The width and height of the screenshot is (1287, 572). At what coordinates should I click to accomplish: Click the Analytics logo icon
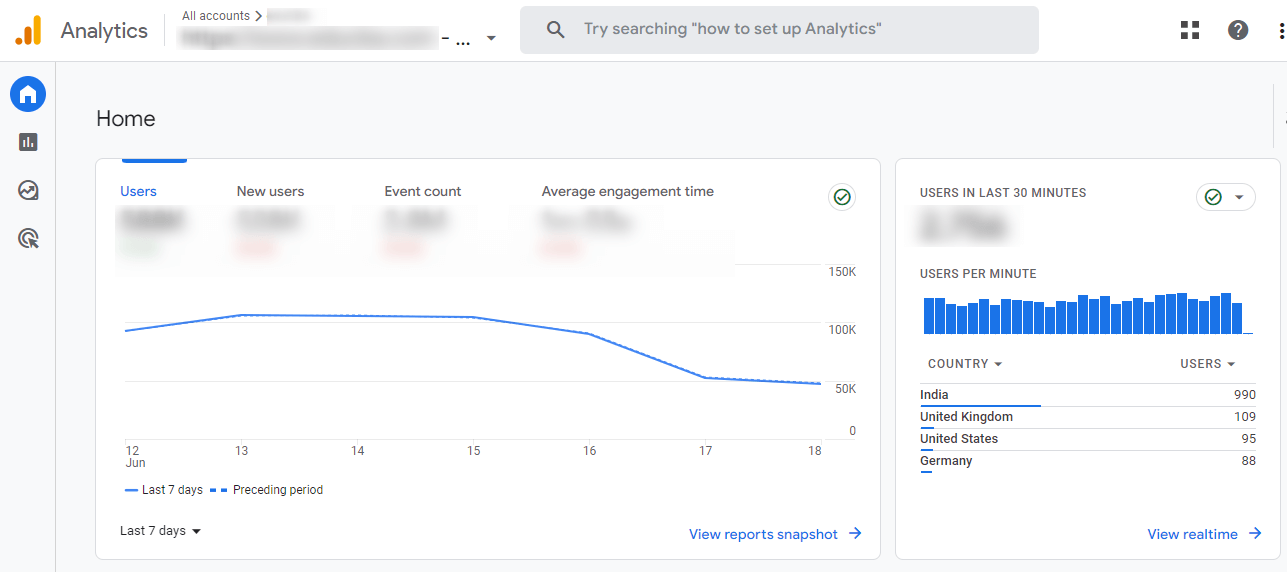click(x=28, y=30)
